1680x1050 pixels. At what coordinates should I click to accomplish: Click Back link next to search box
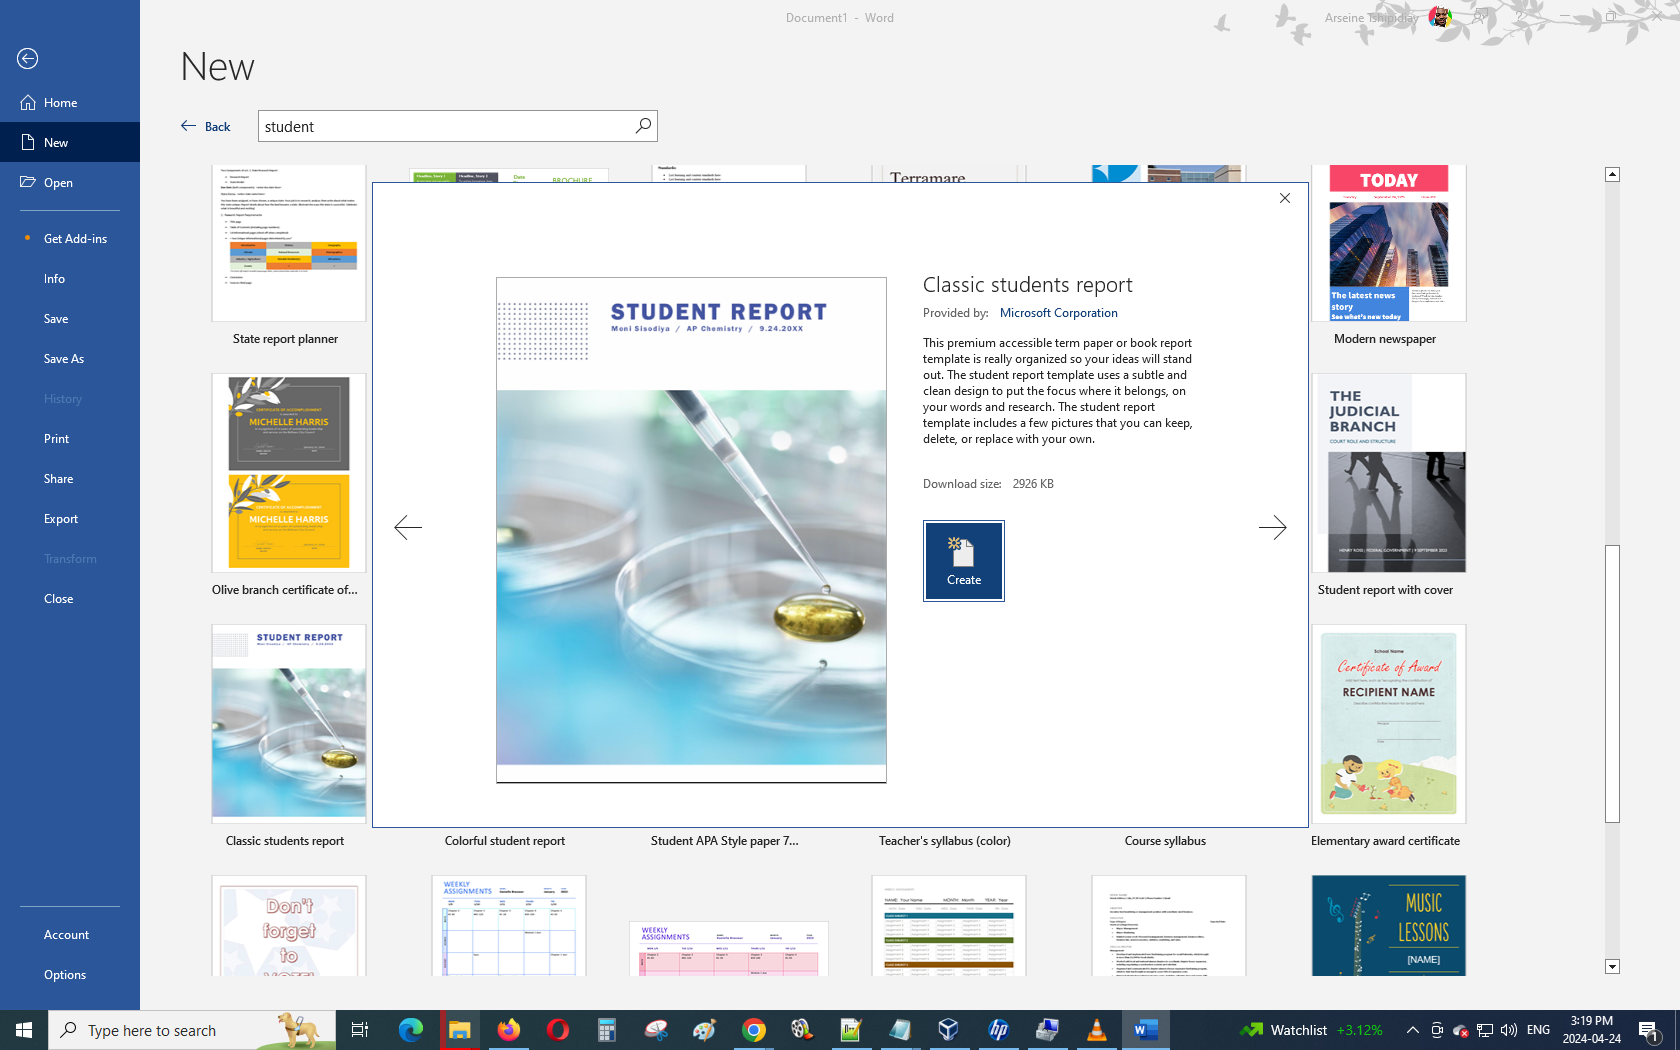(206, 126)
